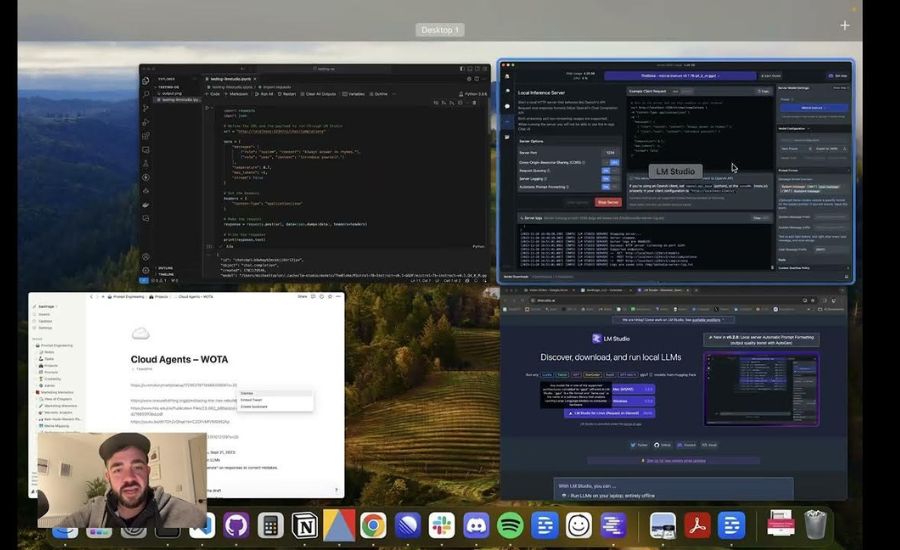Download Mac (M1/M2) build on LM Studio website
Viewport: 900px width, 550px height.
tap(633, 389)
